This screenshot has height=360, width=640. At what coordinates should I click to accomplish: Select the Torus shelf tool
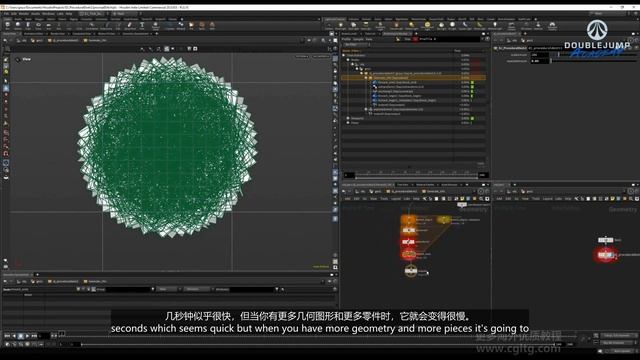point(38,26)
